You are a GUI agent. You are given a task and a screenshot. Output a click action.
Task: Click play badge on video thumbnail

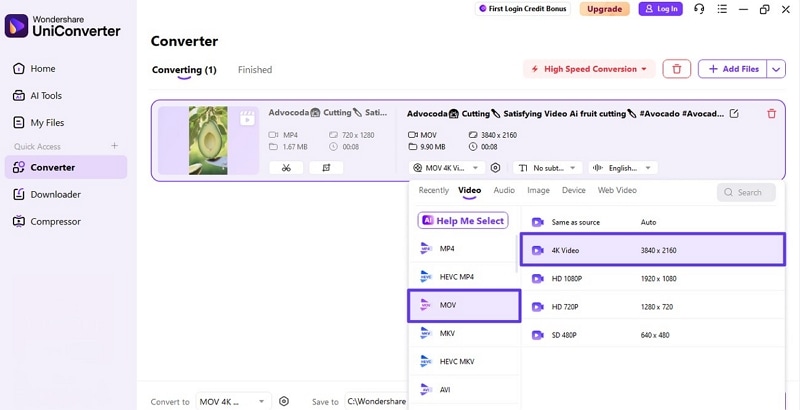(x=247, y=119)
